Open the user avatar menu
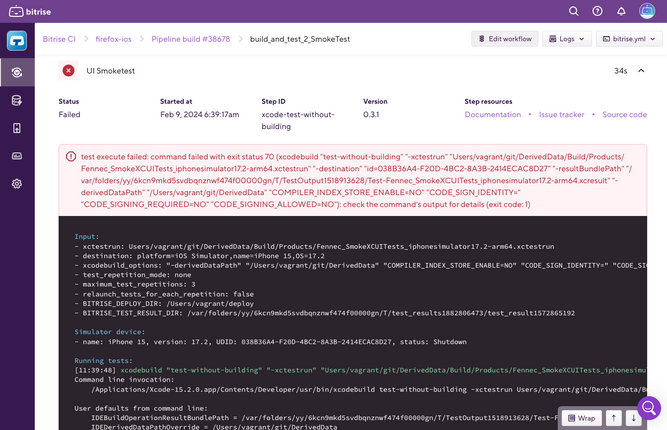 [647, 11]
